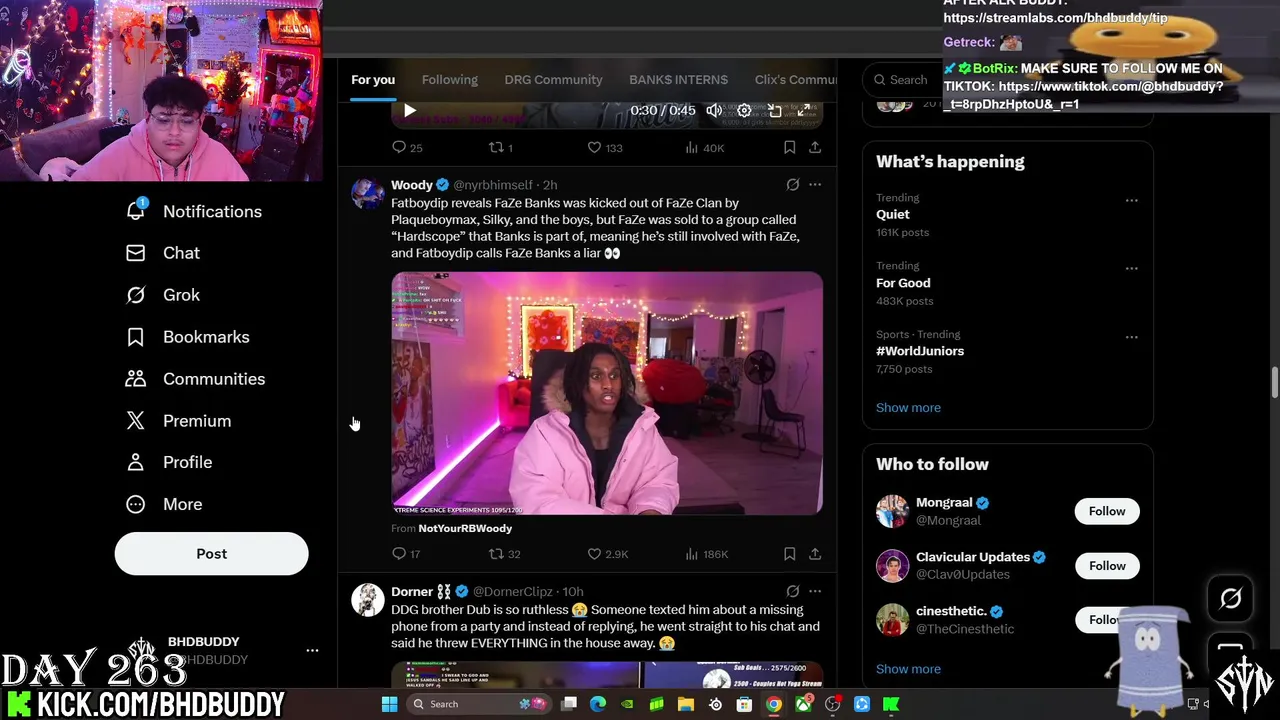This screenshot has width=1280, height=720.
Task: Show more trends under What's happening
Action: tap(908, 408)
